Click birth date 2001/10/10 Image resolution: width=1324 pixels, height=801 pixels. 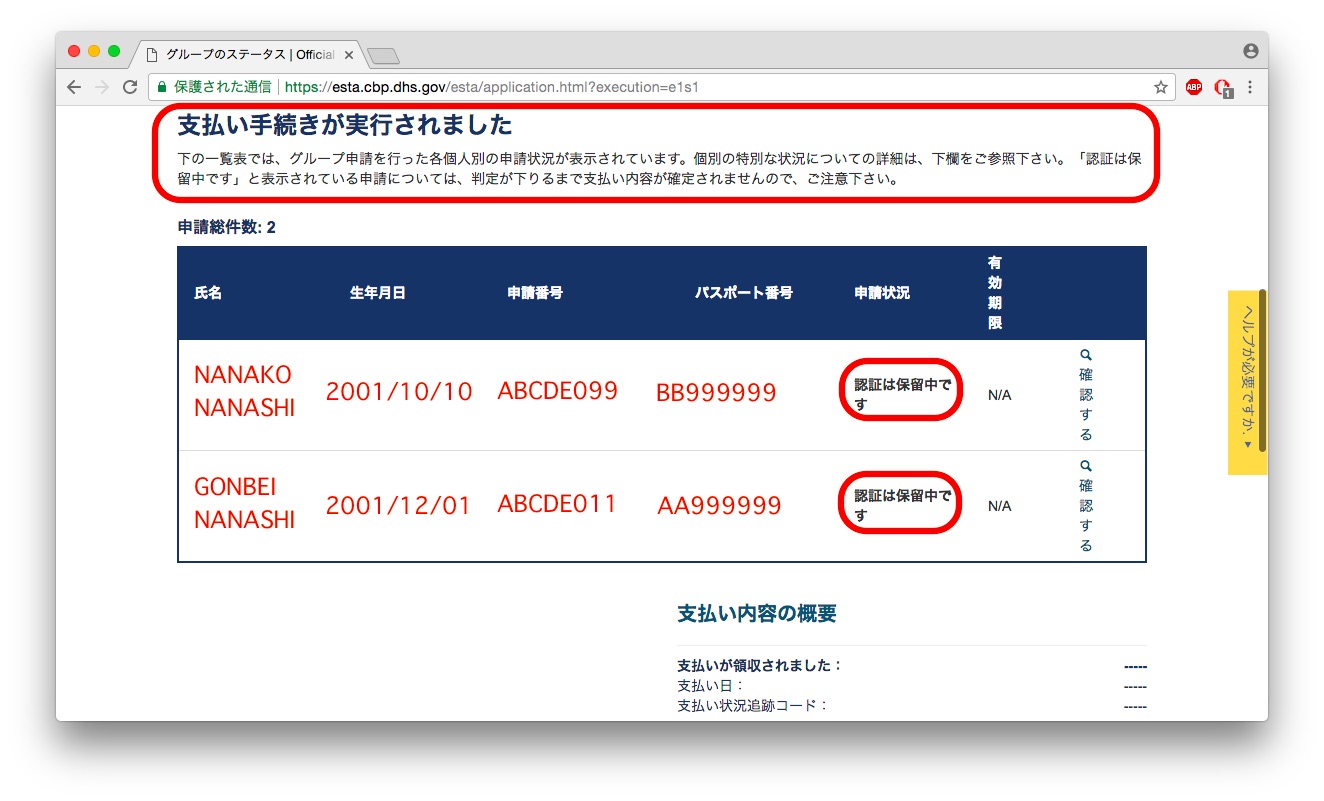[x=399, y=392]
